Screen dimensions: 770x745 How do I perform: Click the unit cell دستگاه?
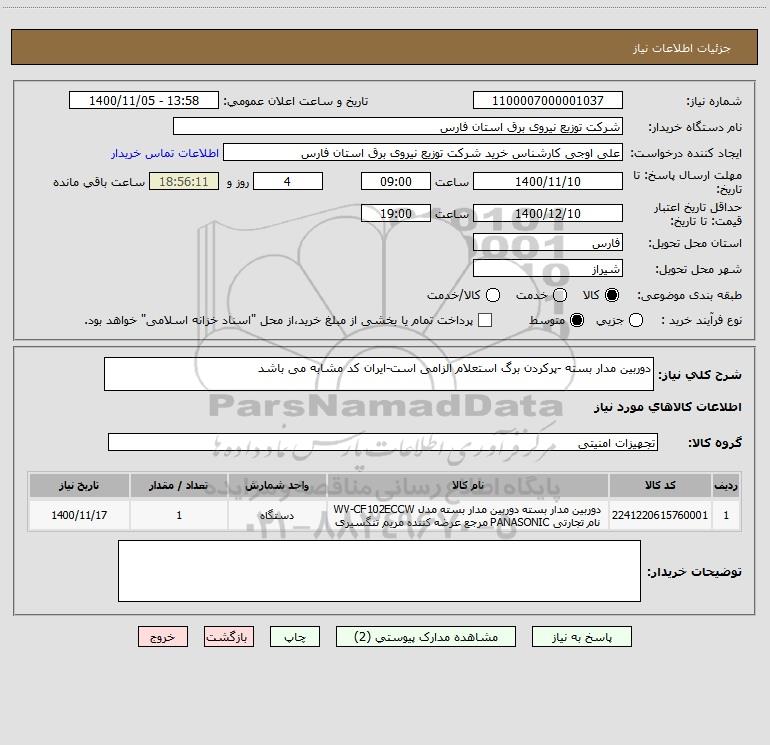coord(277,515)
